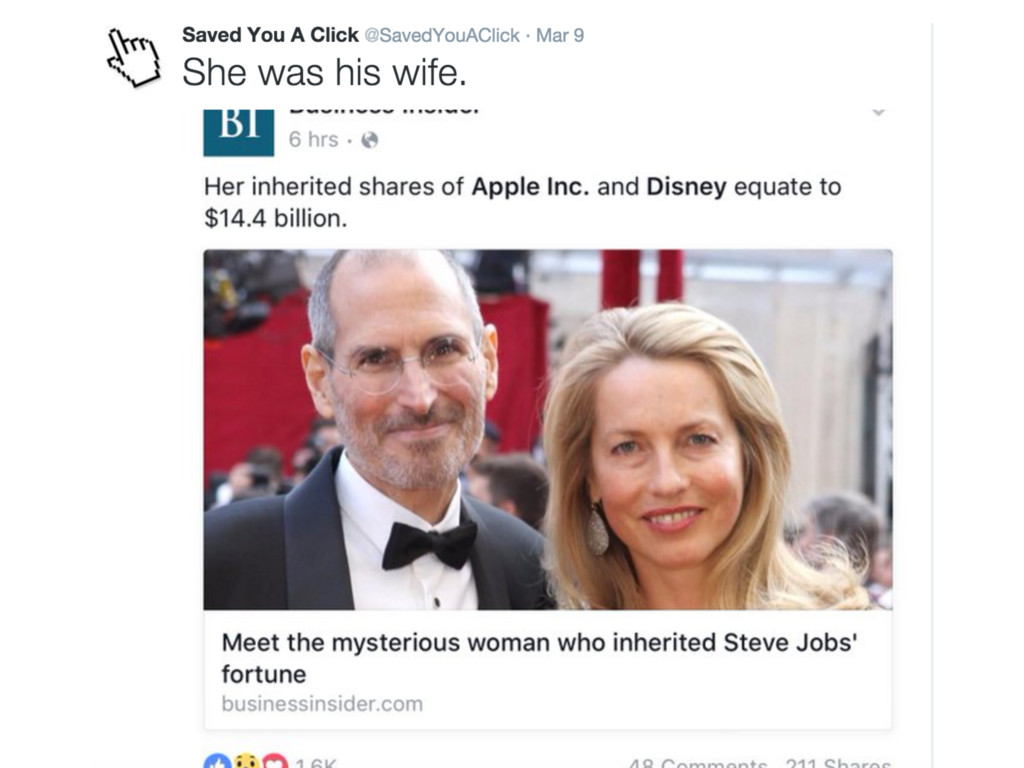Click the businessinsider.com source link

[322, 703]
